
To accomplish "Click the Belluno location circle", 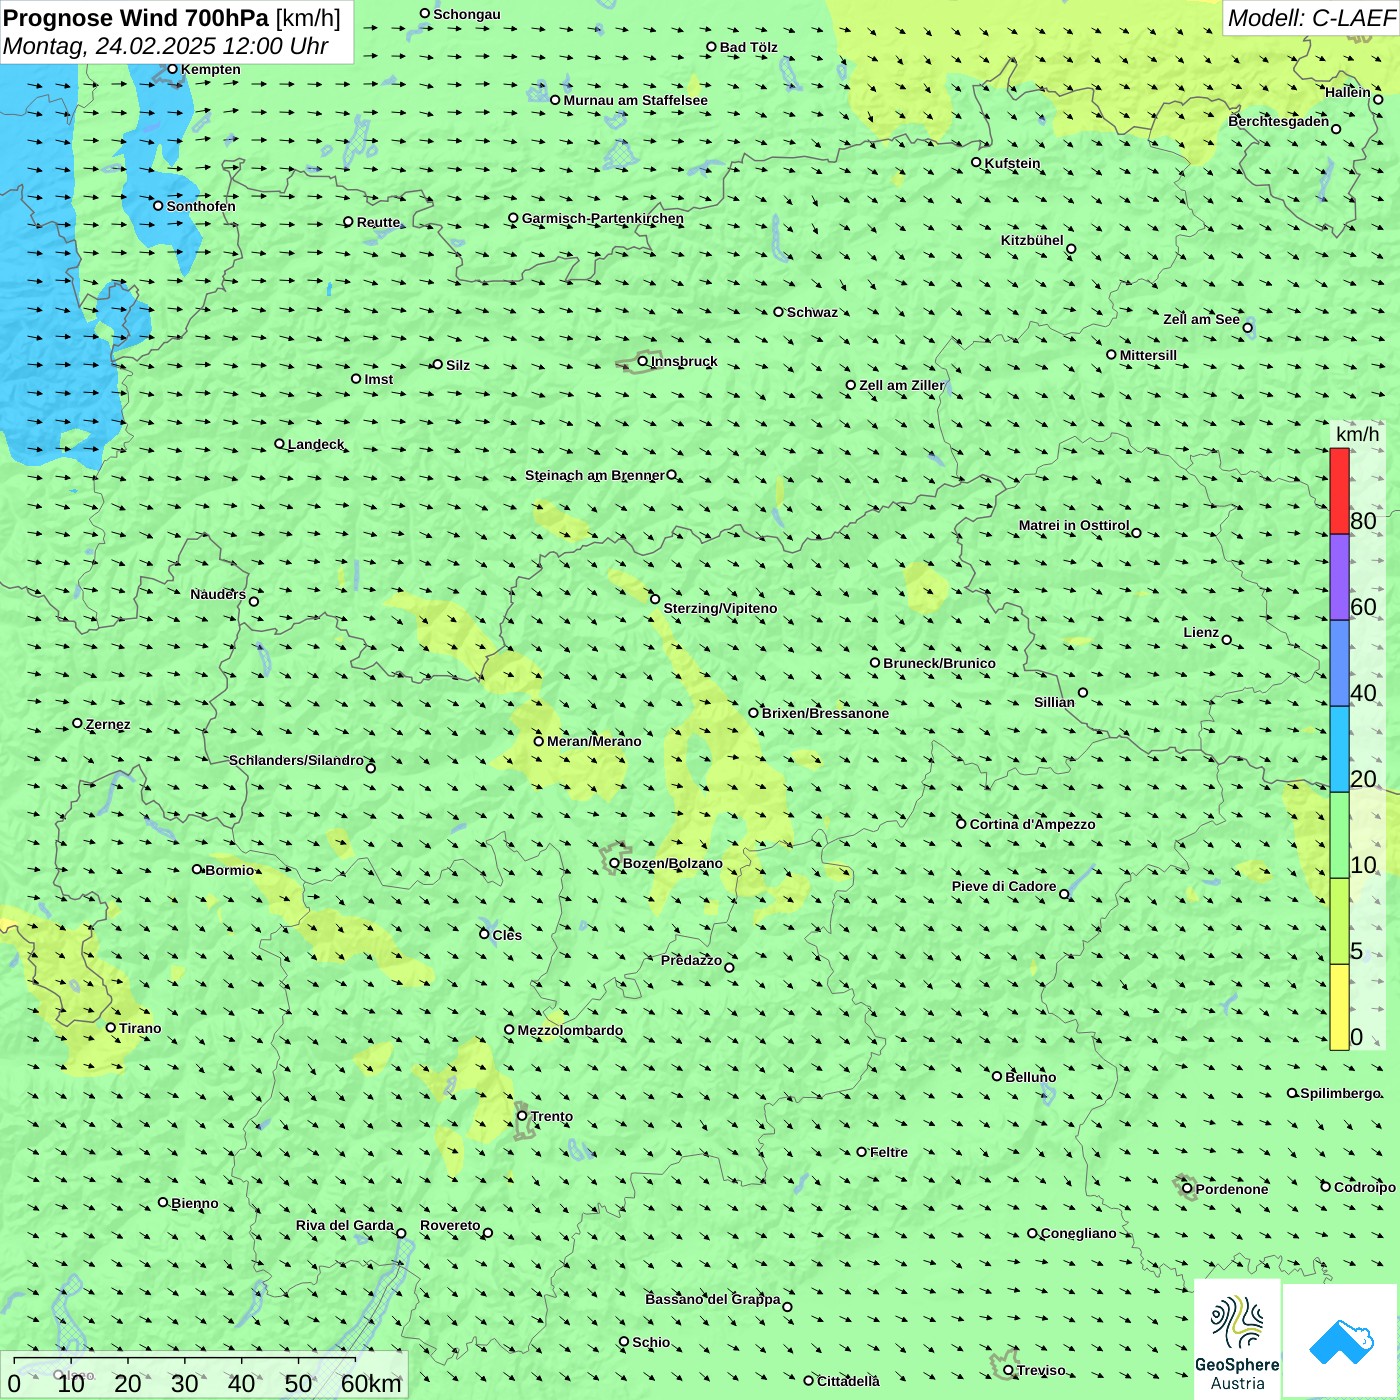I will coord(997,1076).
